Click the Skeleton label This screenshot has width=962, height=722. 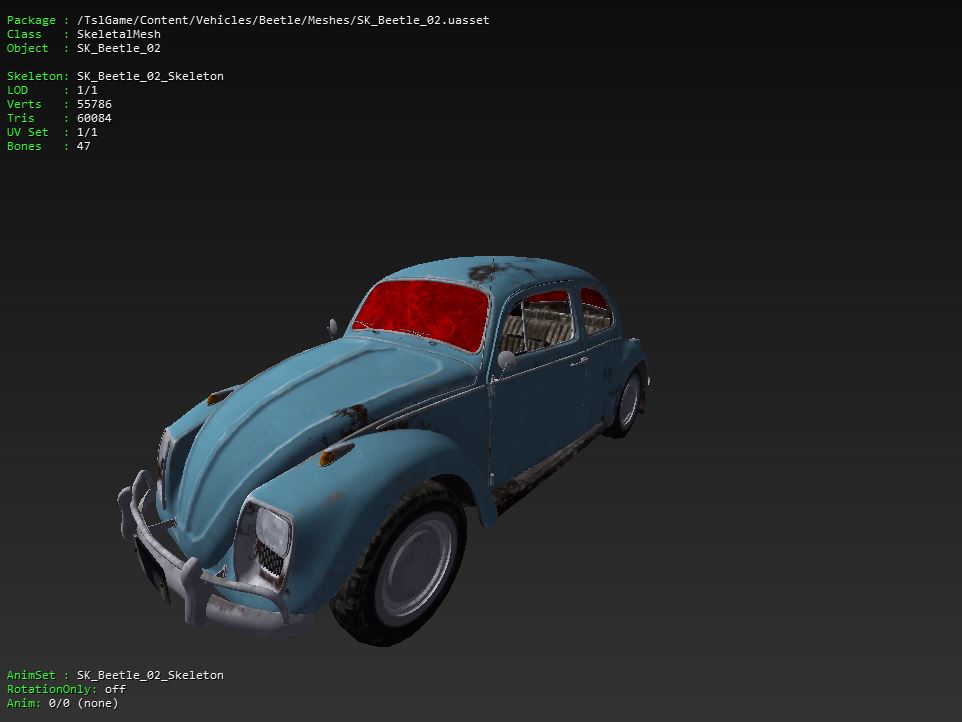coord(35,76)
